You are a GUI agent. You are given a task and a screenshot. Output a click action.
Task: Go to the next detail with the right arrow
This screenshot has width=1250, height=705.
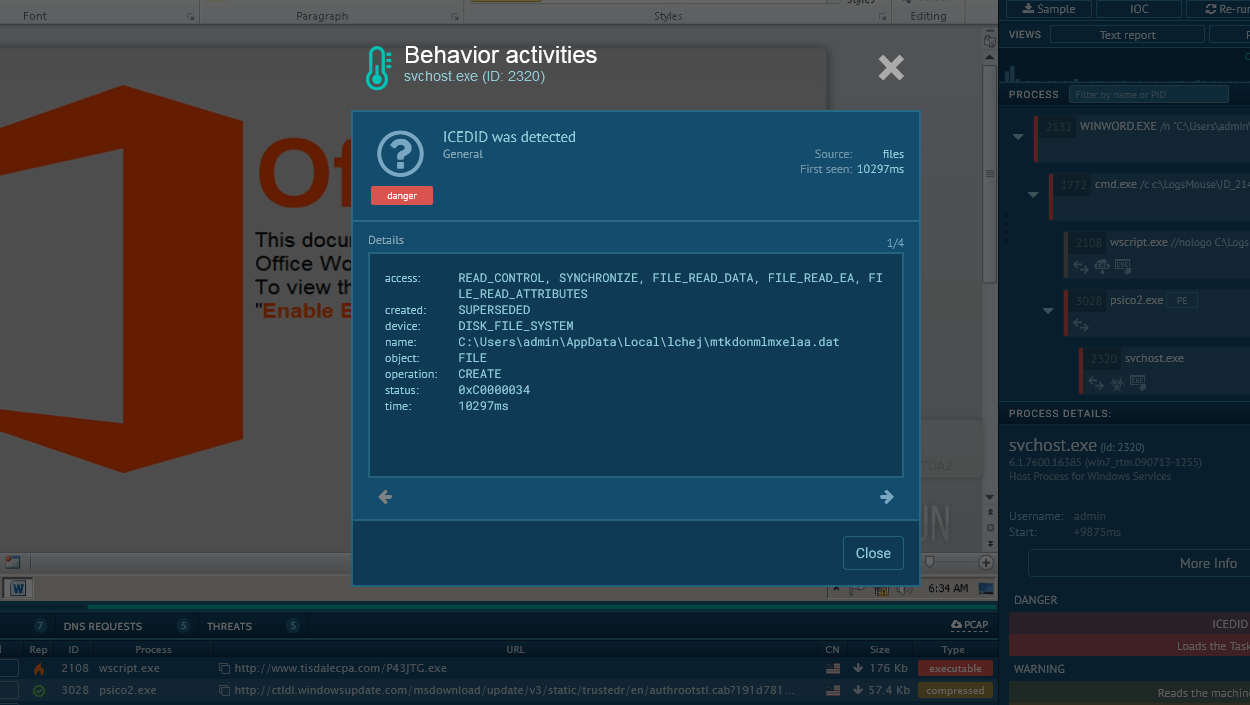click(887, 497)
